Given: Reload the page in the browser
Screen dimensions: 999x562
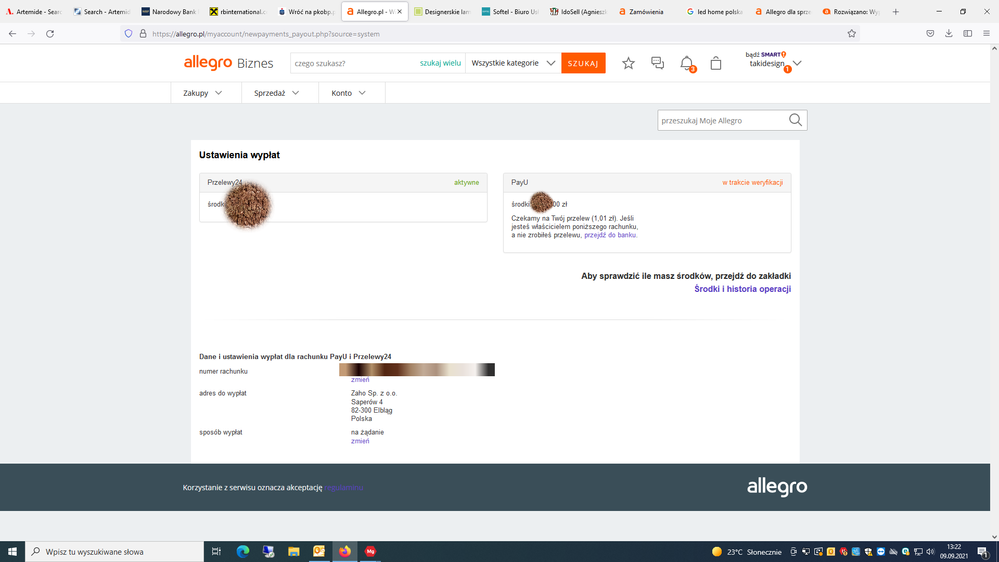Looking at the screenshot, I should click(x=50, y=33).
